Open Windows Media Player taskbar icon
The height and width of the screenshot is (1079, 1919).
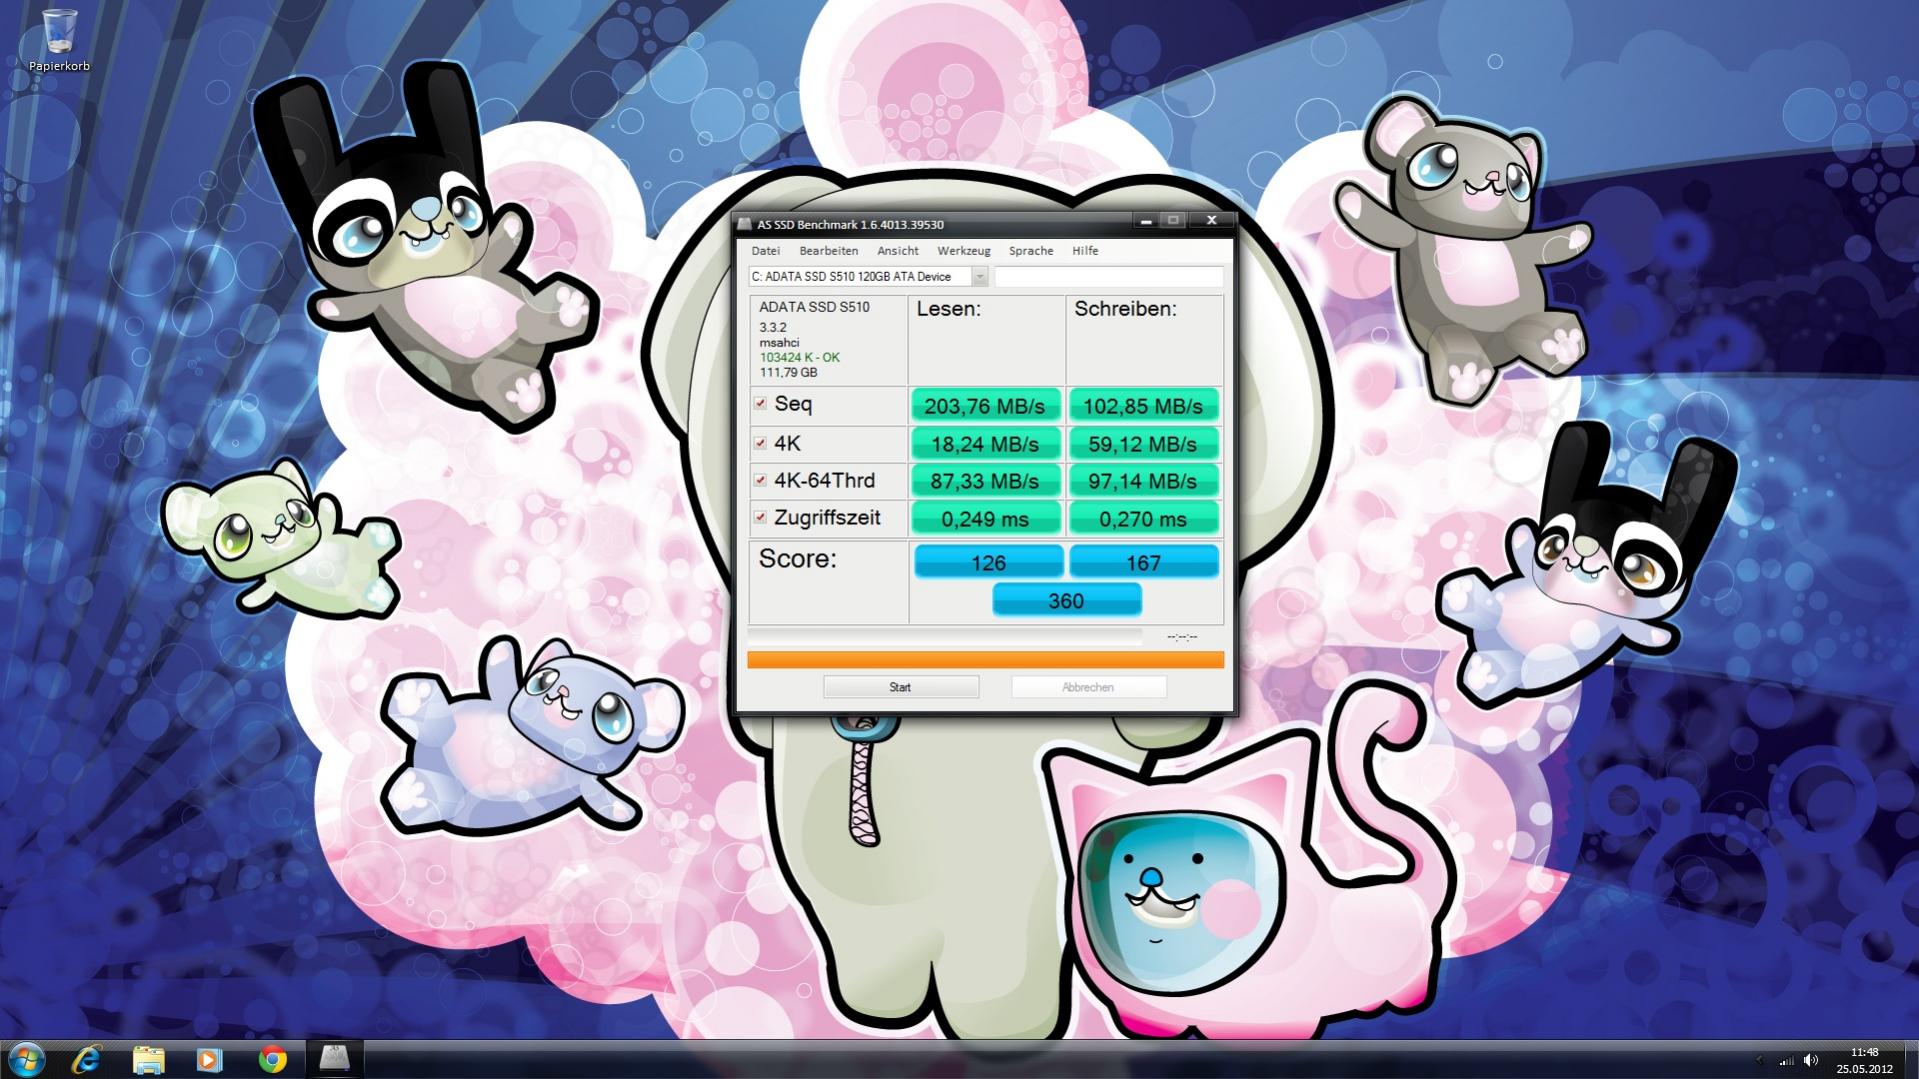209,1059
